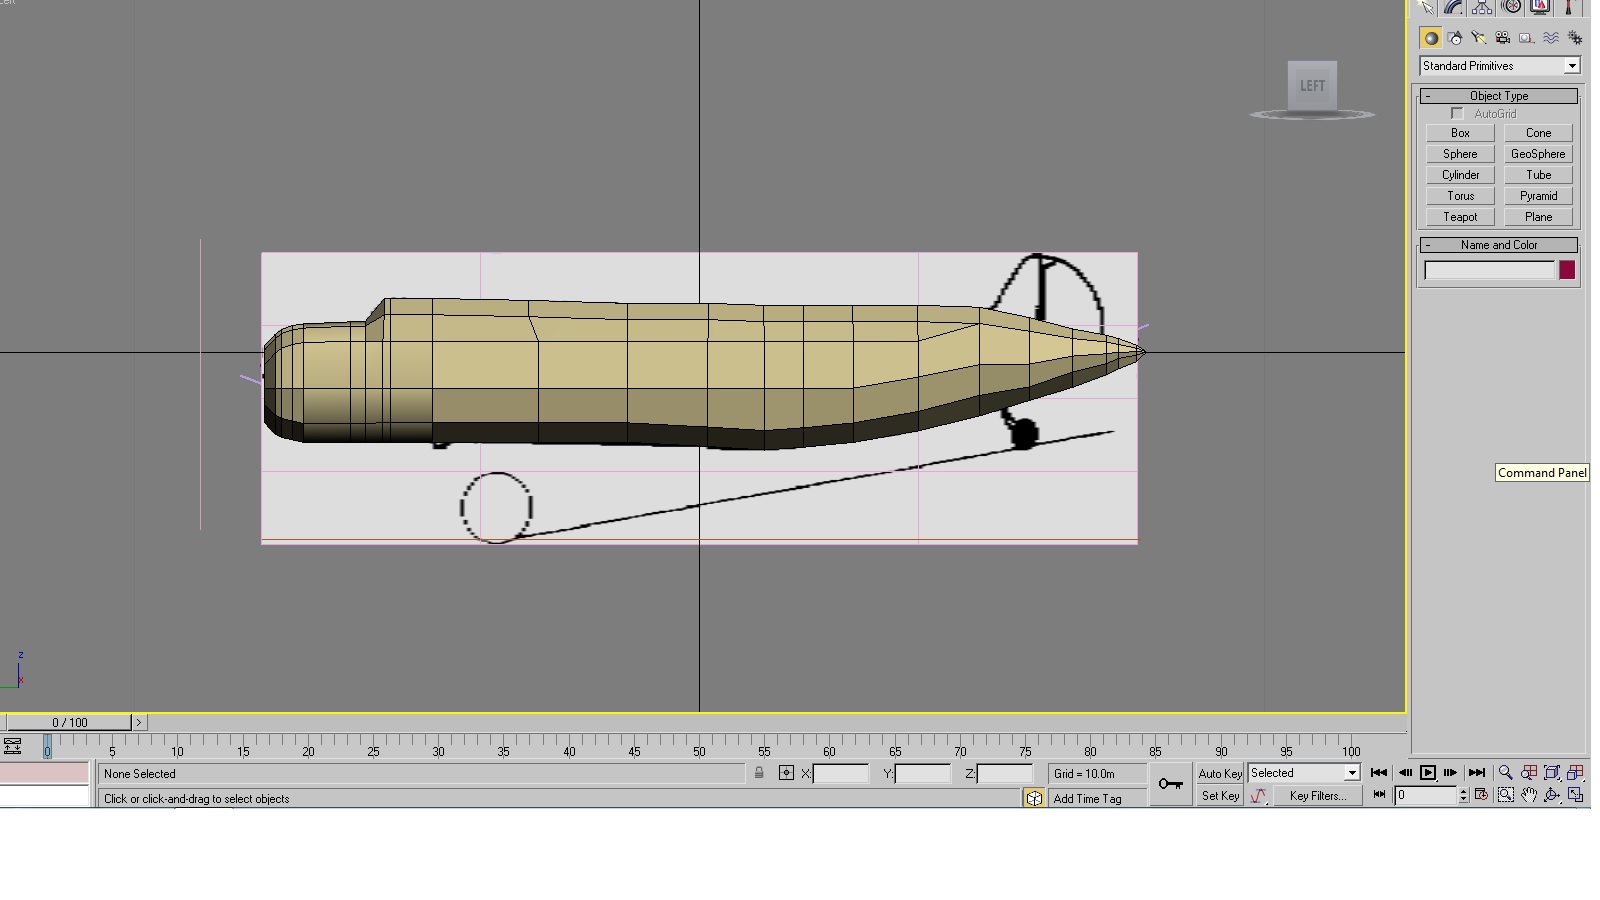The width and height of the screenshot is (1600, 900).
Task: Open the object color swatch
Action: point(1567,270)
